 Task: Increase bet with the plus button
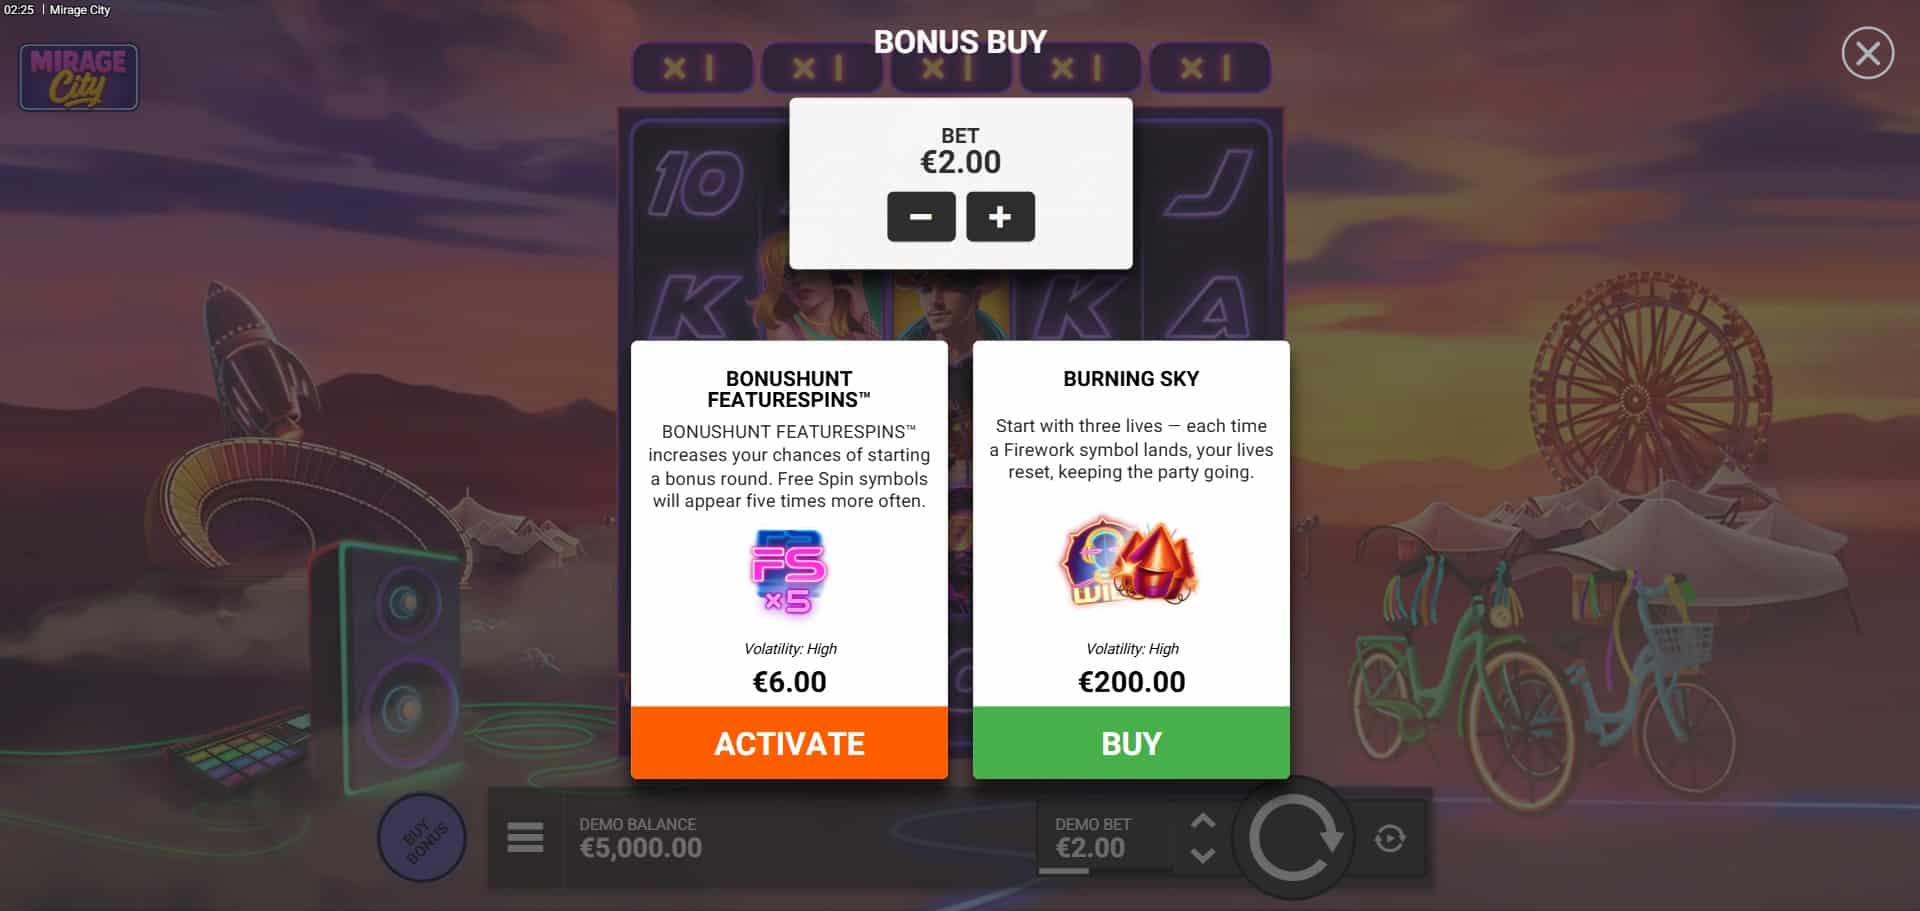pyautogui.click(x=1000, y=217)
